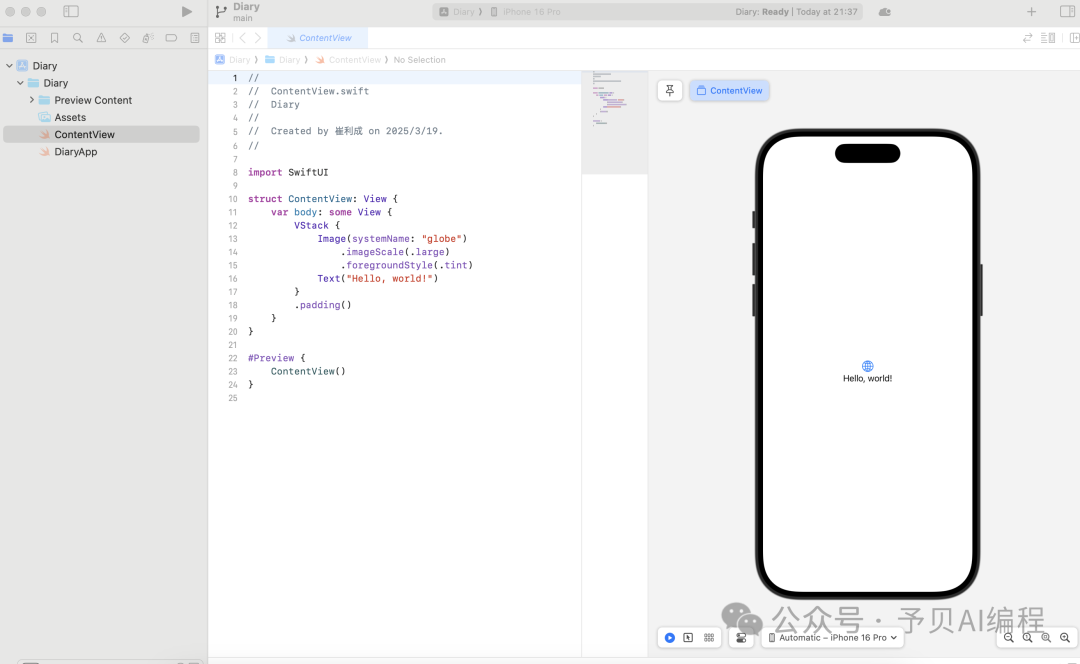Open the Test navigator diamond icon

click(124, 38)
